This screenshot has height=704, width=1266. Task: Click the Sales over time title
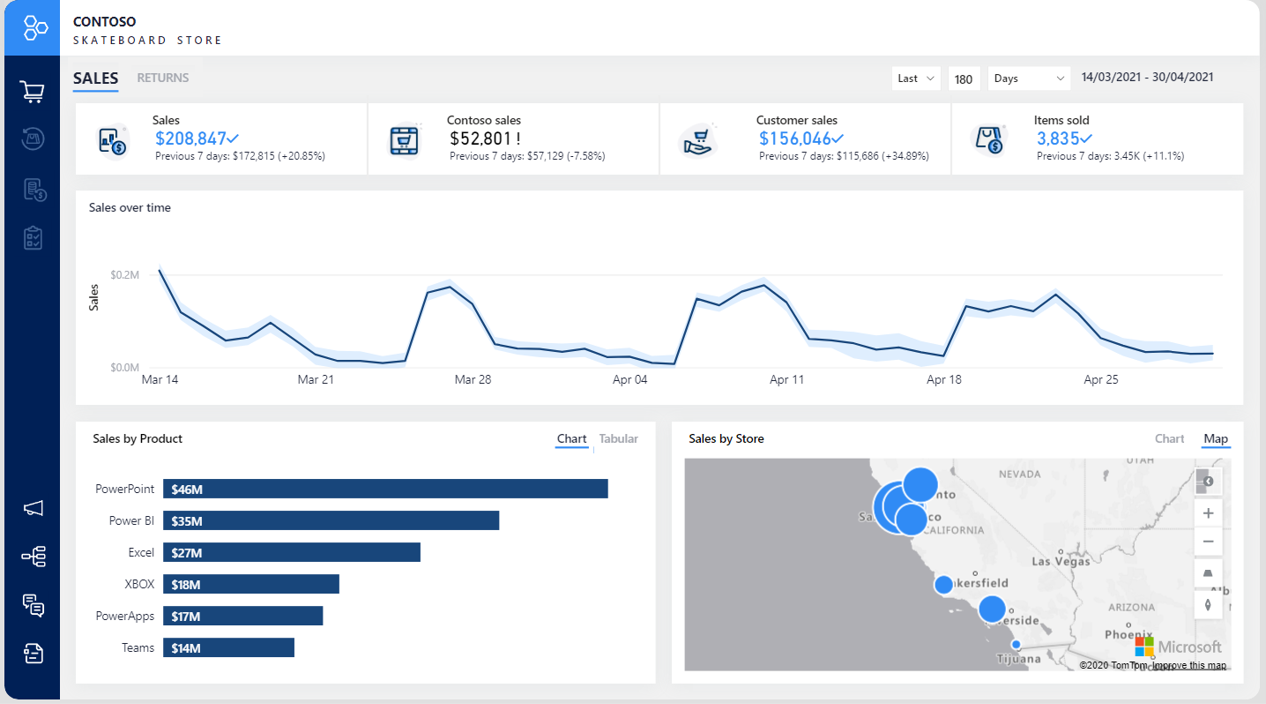(x=130, y=208)
